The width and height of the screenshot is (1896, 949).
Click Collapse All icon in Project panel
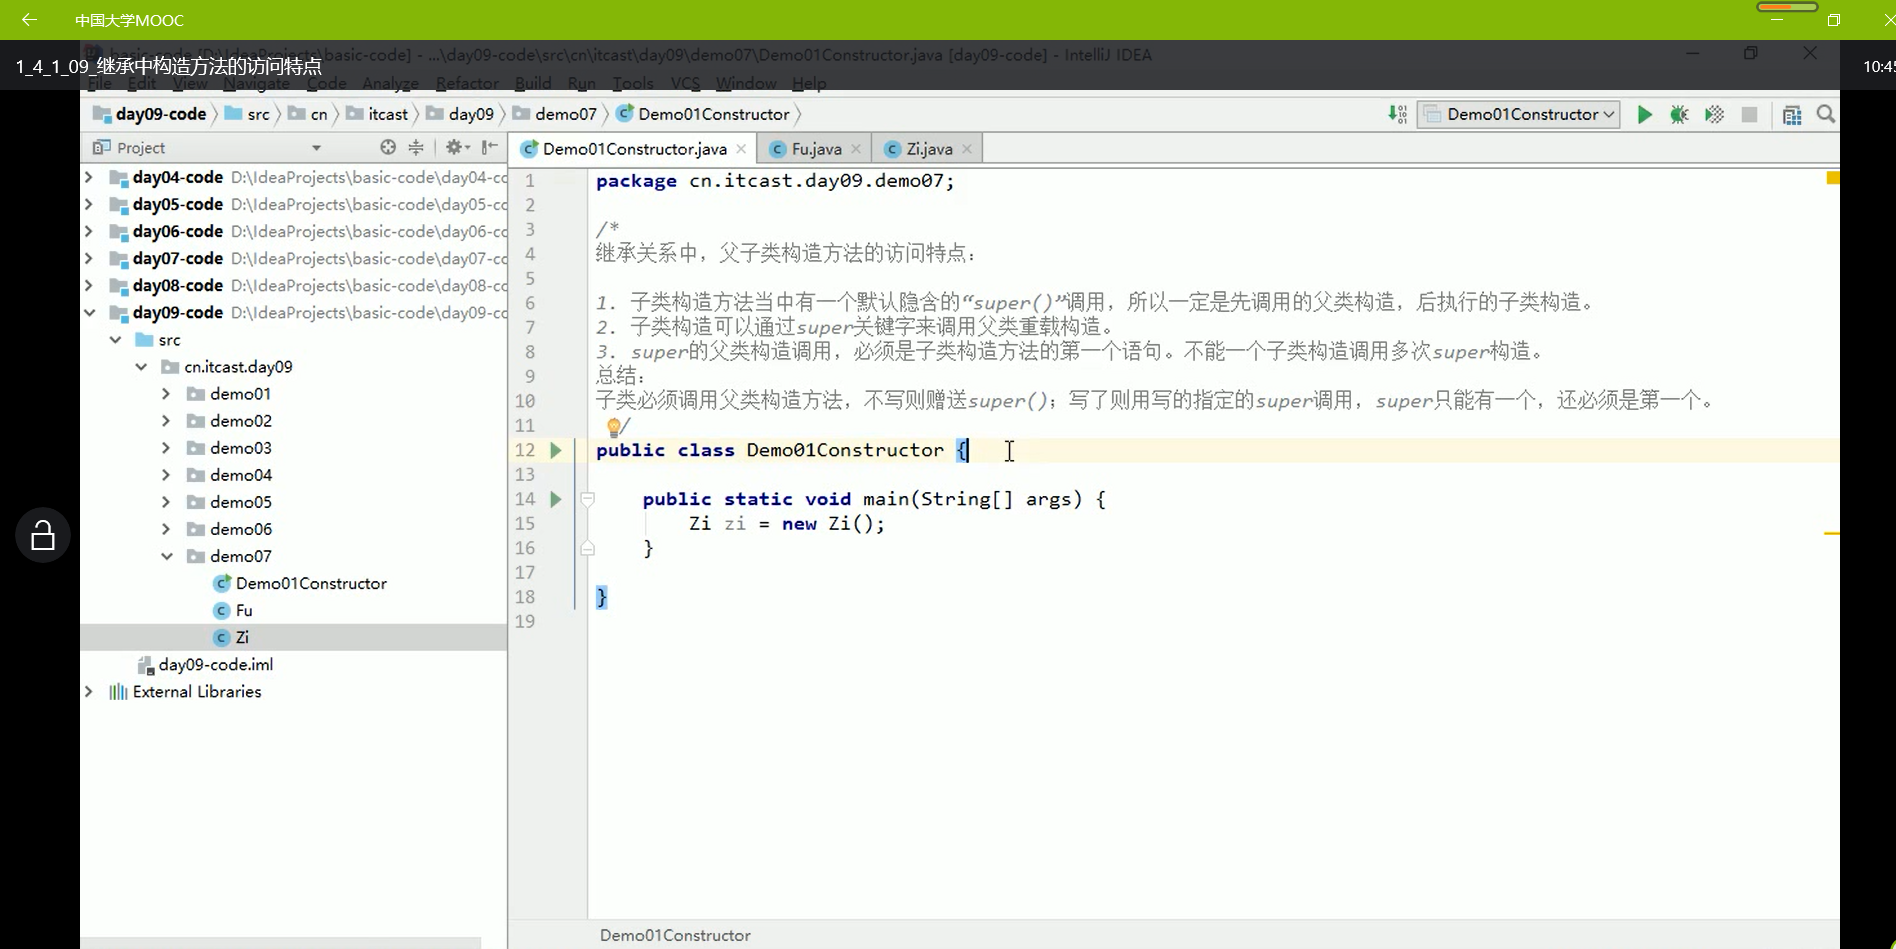point(416,147)
